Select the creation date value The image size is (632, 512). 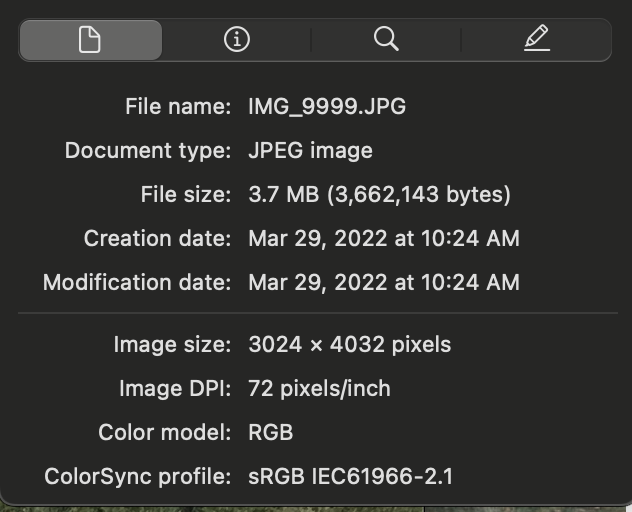[x=383, y=239]
